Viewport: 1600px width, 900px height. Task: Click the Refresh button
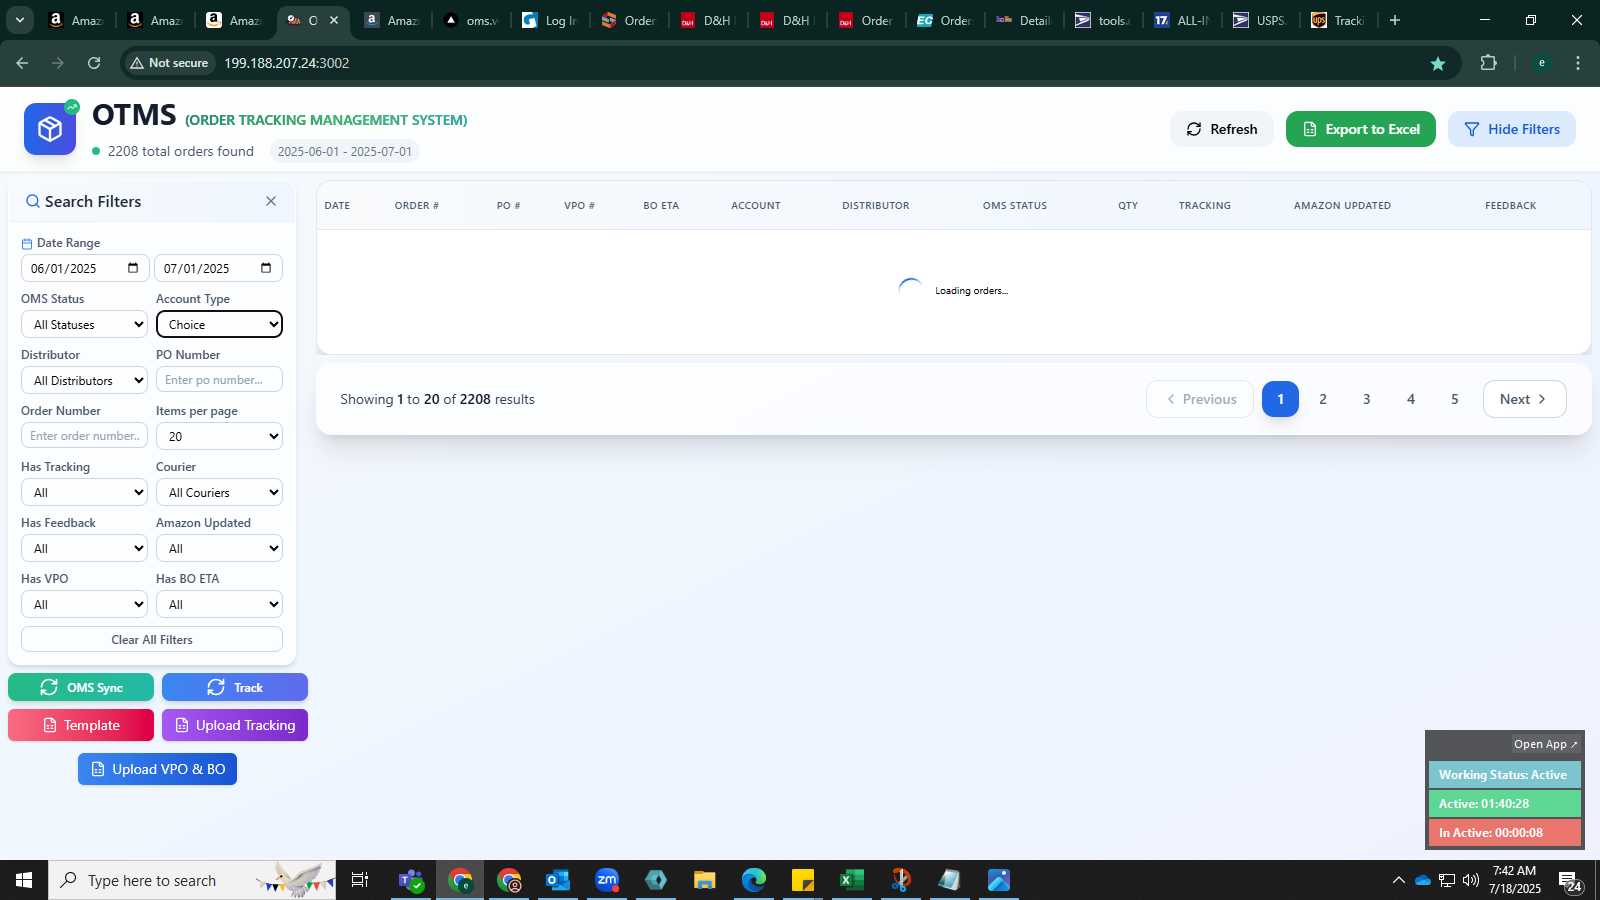1222,129
